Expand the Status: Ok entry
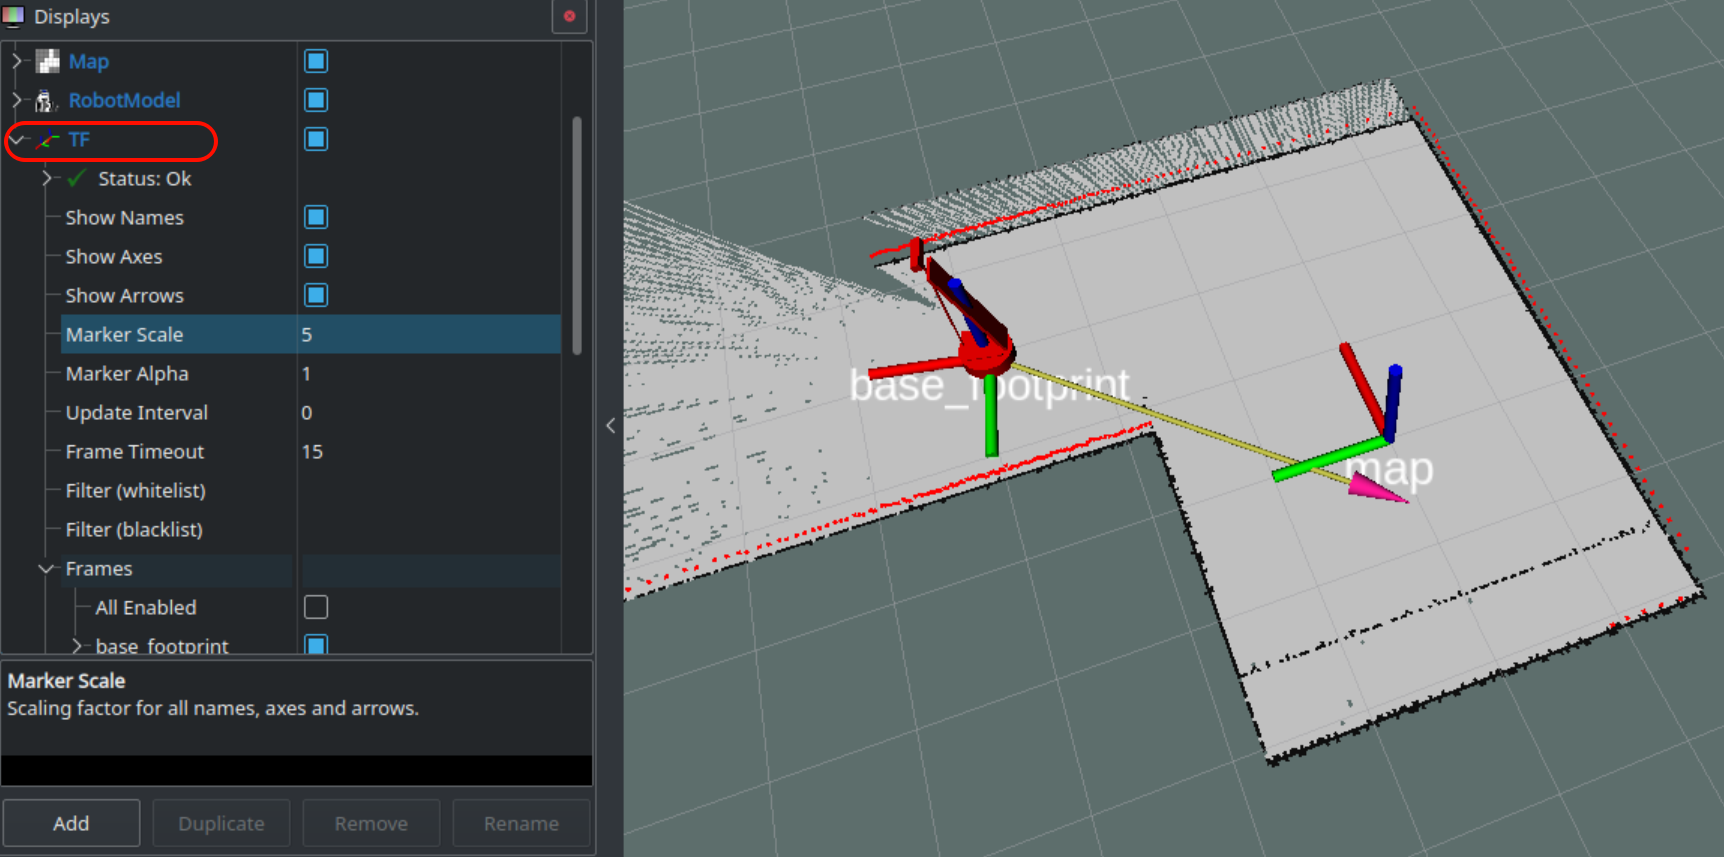Viewport: 1724px width, 857px height. 47,179
